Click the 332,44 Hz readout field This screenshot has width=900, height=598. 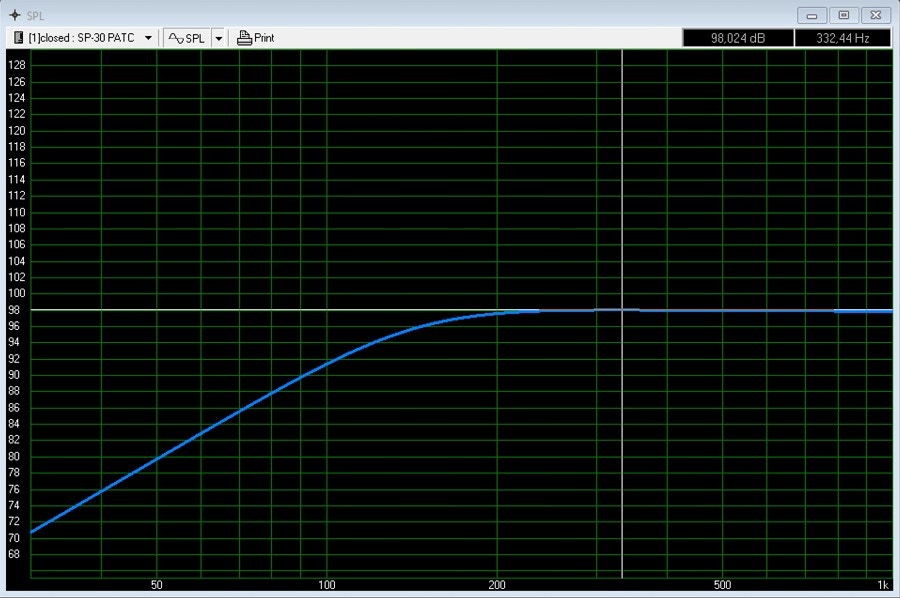tap(843, 38)
